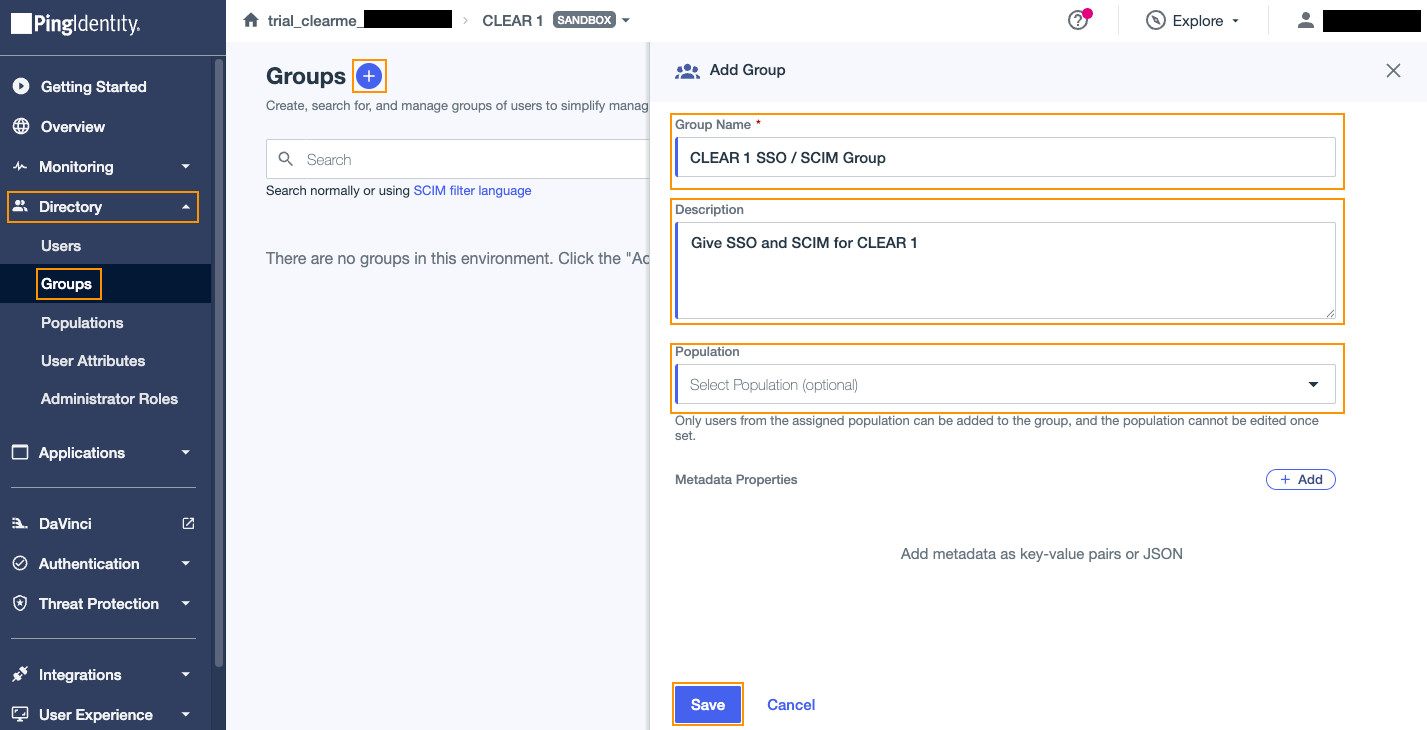Viewport: 1427px width, 730px height.
Task: Click the Add Group people icon
Action: [x=687, y=70]
